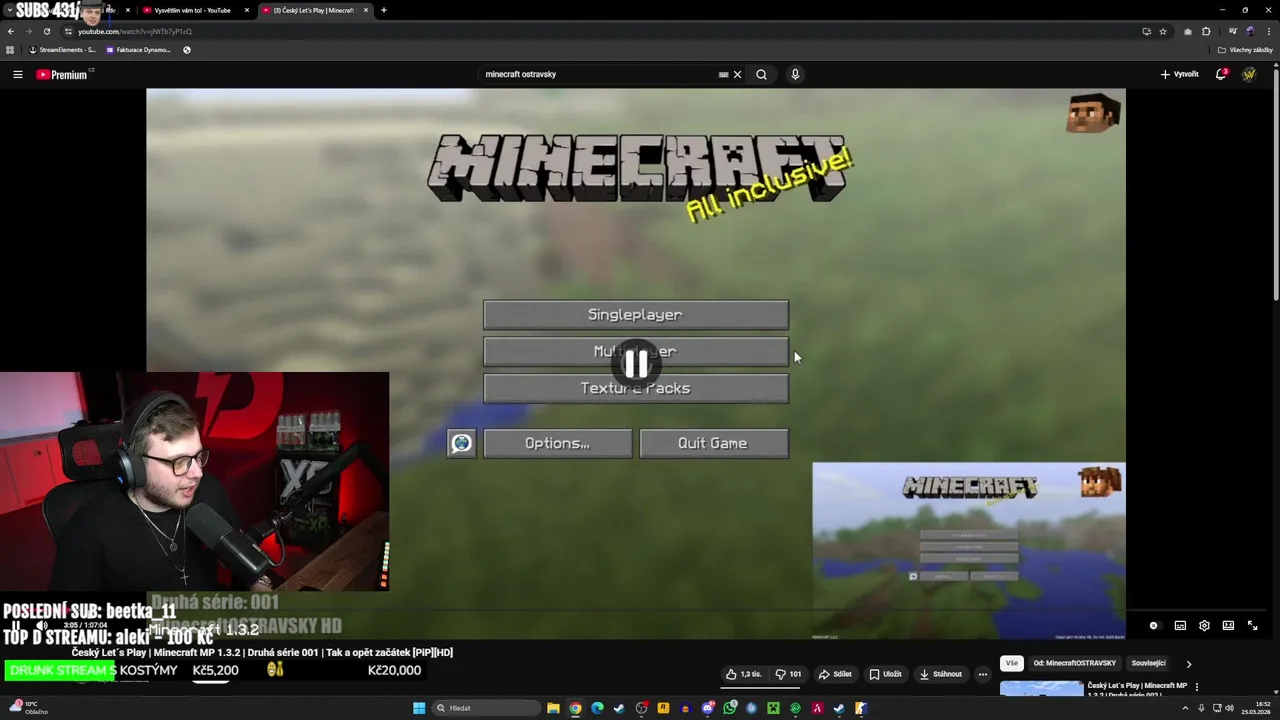Image resolution: width=1280 pixels, height=720 pixels.
Task: Bookmark this page with the star
Action: [1162, 31]
